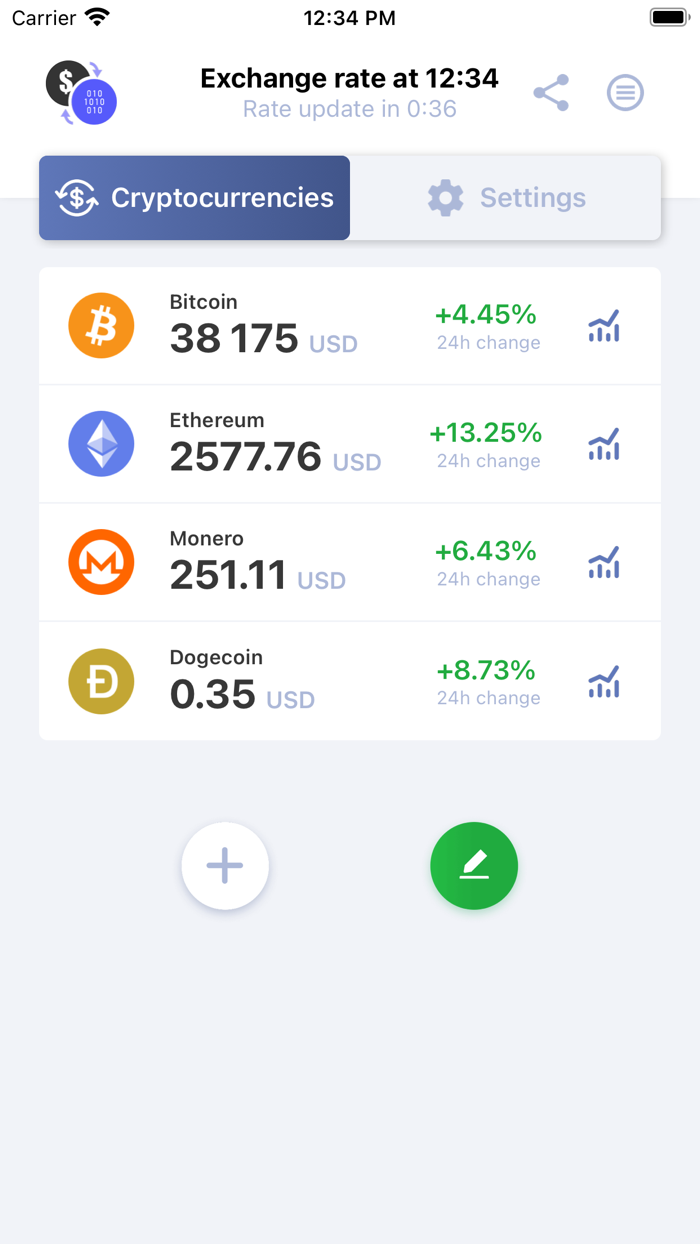
Task: Click the battery indicator in status bar
Action: click(x=666, y=16)
